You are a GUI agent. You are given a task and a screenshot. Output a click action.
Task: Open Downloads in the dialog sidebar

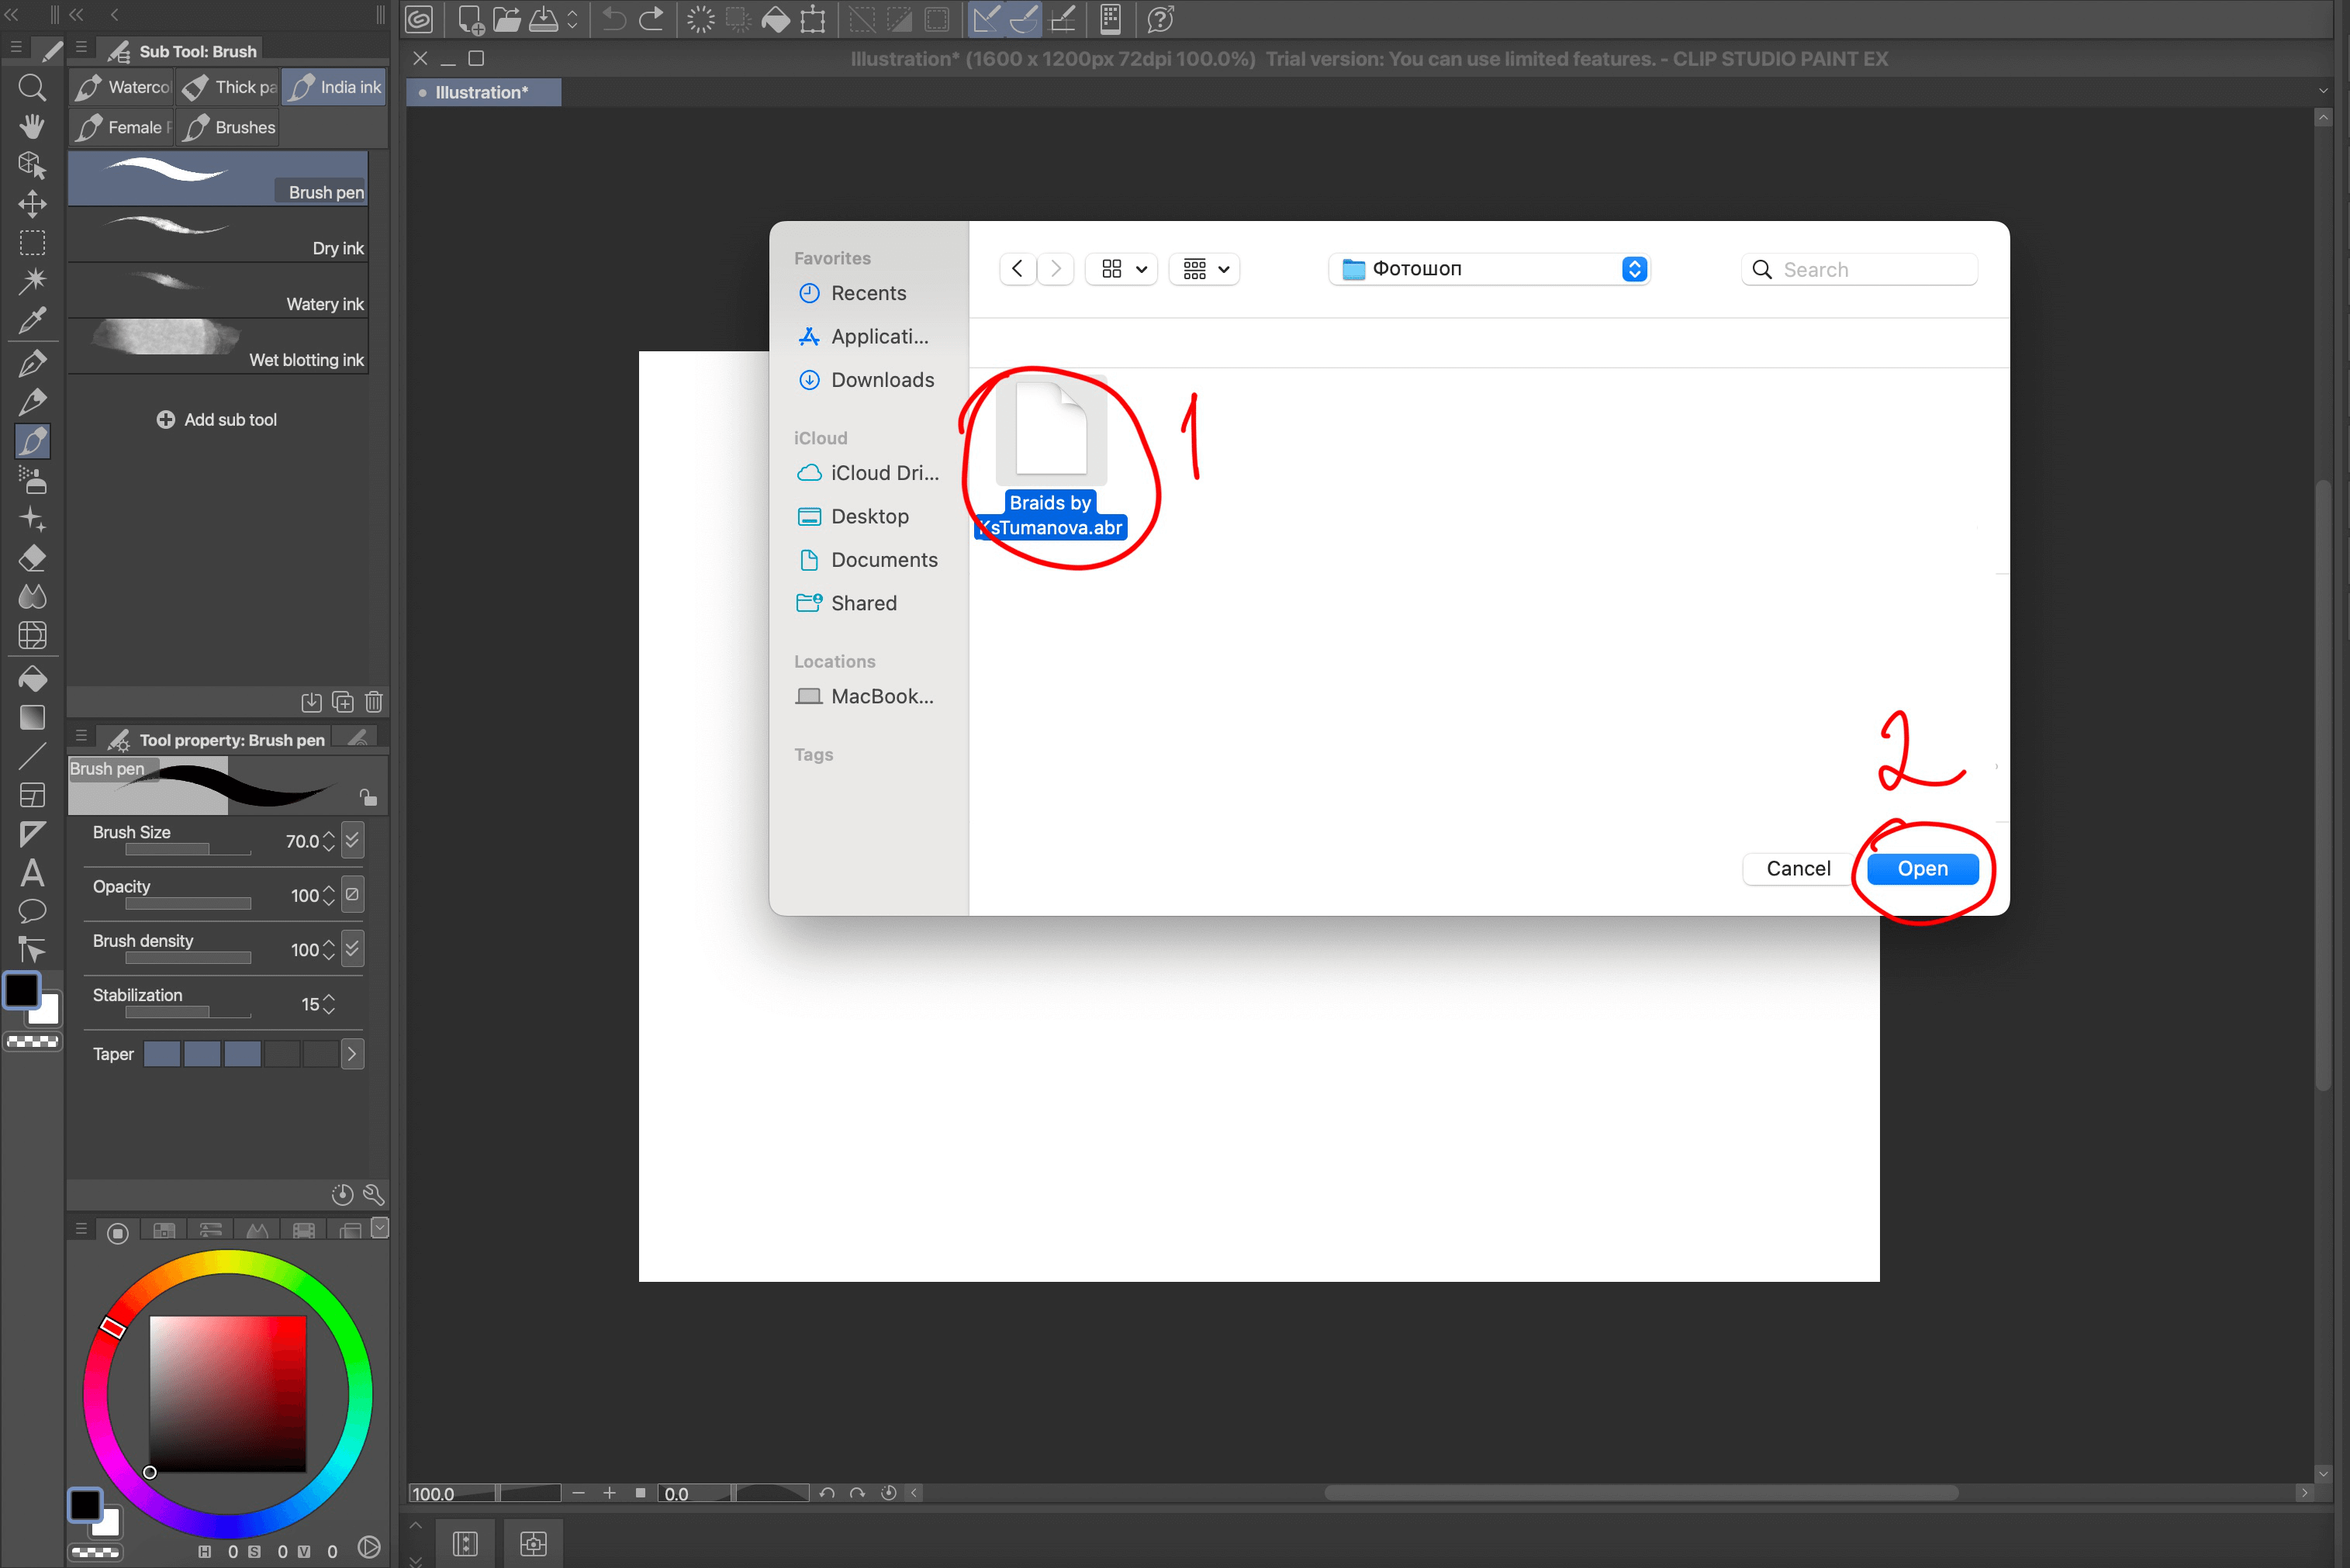tap(881, 380)
